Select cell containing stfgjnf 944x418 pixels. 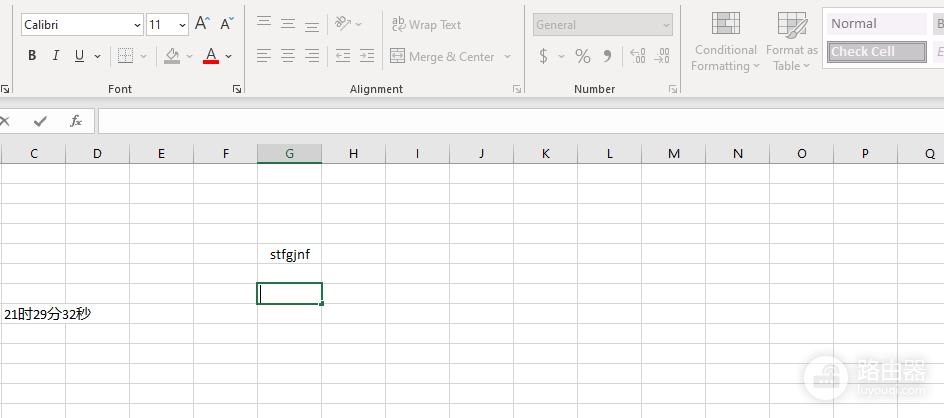click(290, 254)
